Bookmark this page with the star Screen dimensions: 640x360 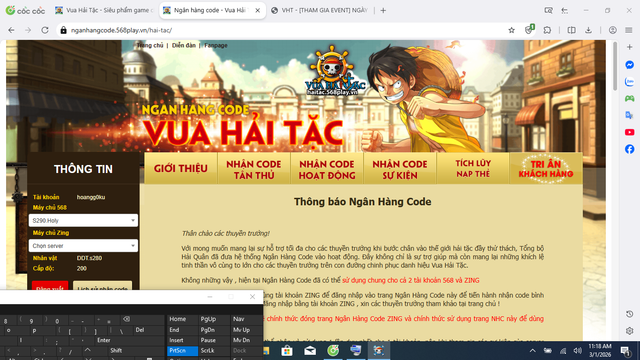tap(511, 30)
